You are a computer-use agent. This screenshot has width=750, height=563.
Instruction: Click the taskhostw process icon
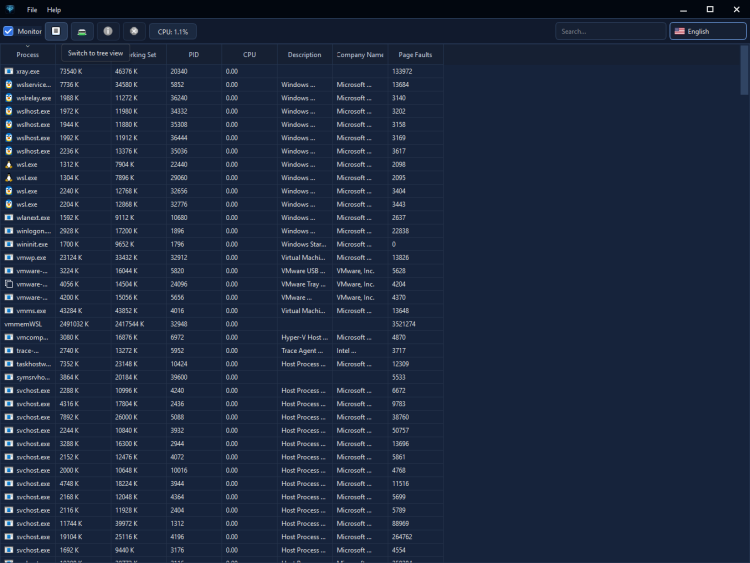click(9, 364)
